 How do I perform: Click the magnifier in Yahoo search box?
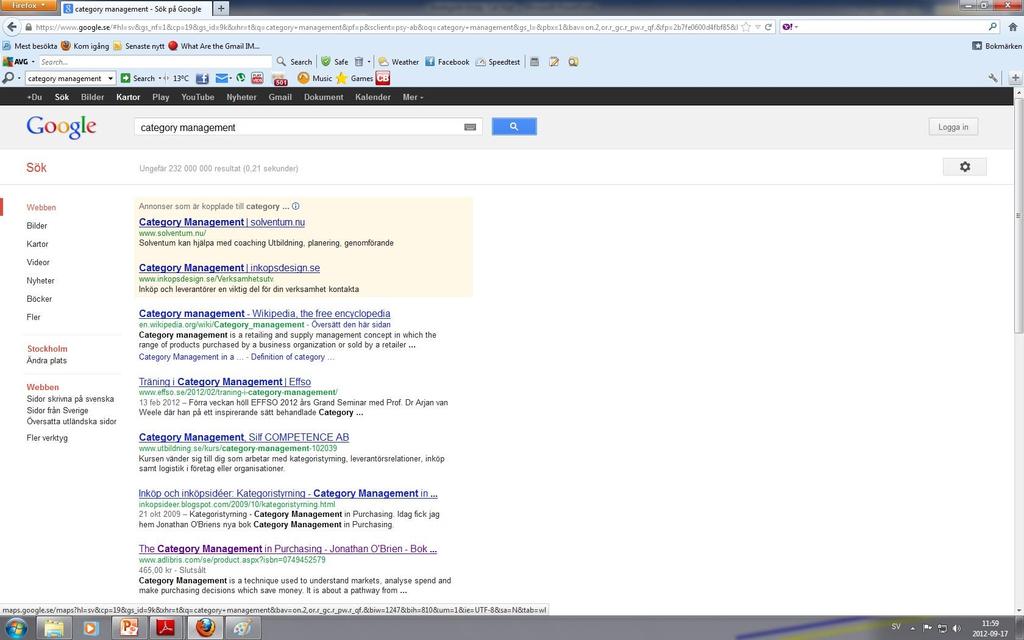click(x=993, y=27)
